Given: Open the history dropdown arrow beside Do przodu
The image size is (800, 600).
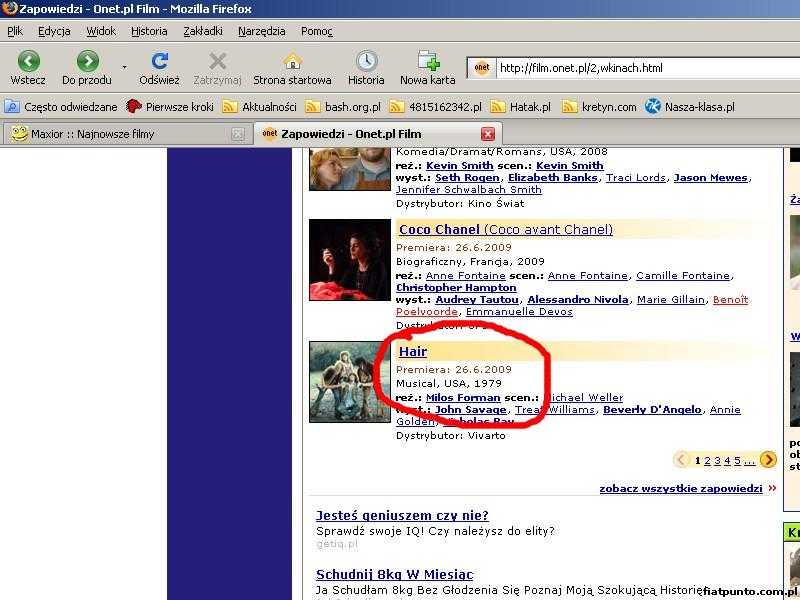Looking at the screenshot, I should click(124, 67).
